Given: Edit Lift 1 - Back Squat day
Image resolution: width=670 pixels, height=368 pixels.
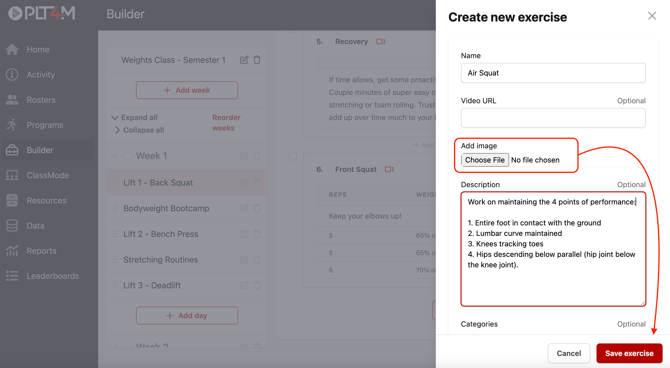Looking at the screenshot, I should (244, 183).
